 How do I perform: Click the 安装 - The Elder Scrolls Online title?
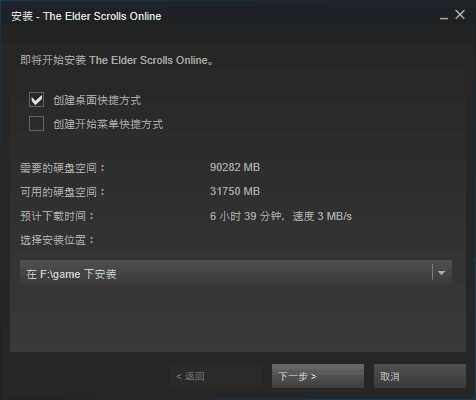pyautogui.click(x=86, y=16)
